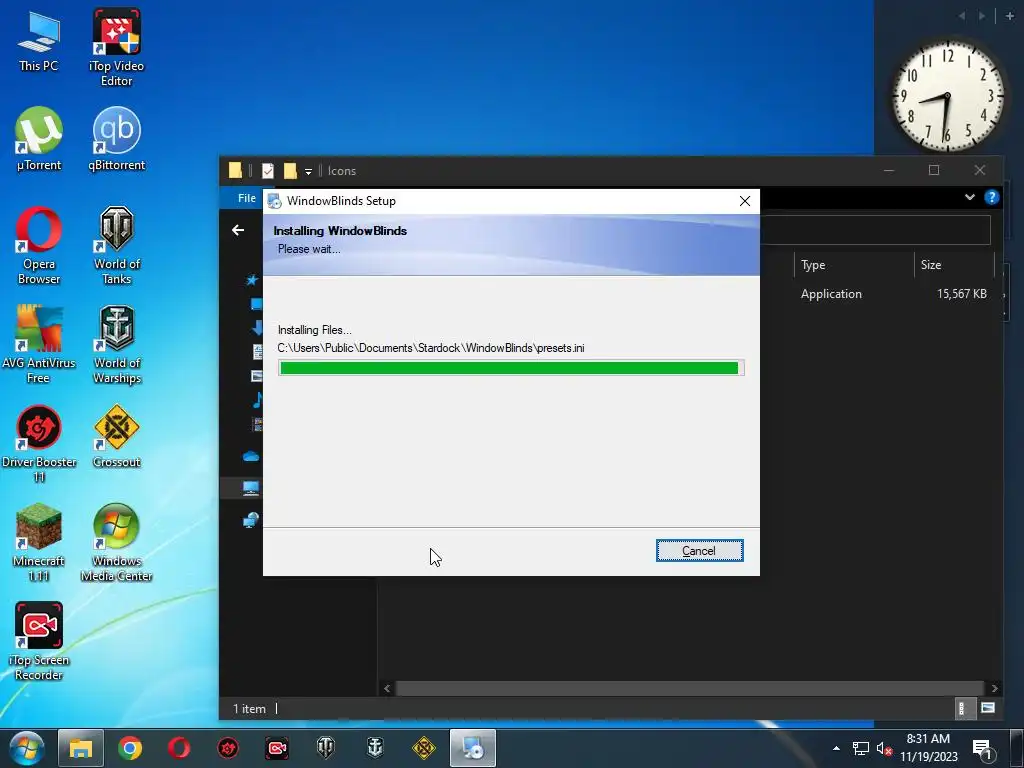Click the analog clock gadget

tap(947, 97)
